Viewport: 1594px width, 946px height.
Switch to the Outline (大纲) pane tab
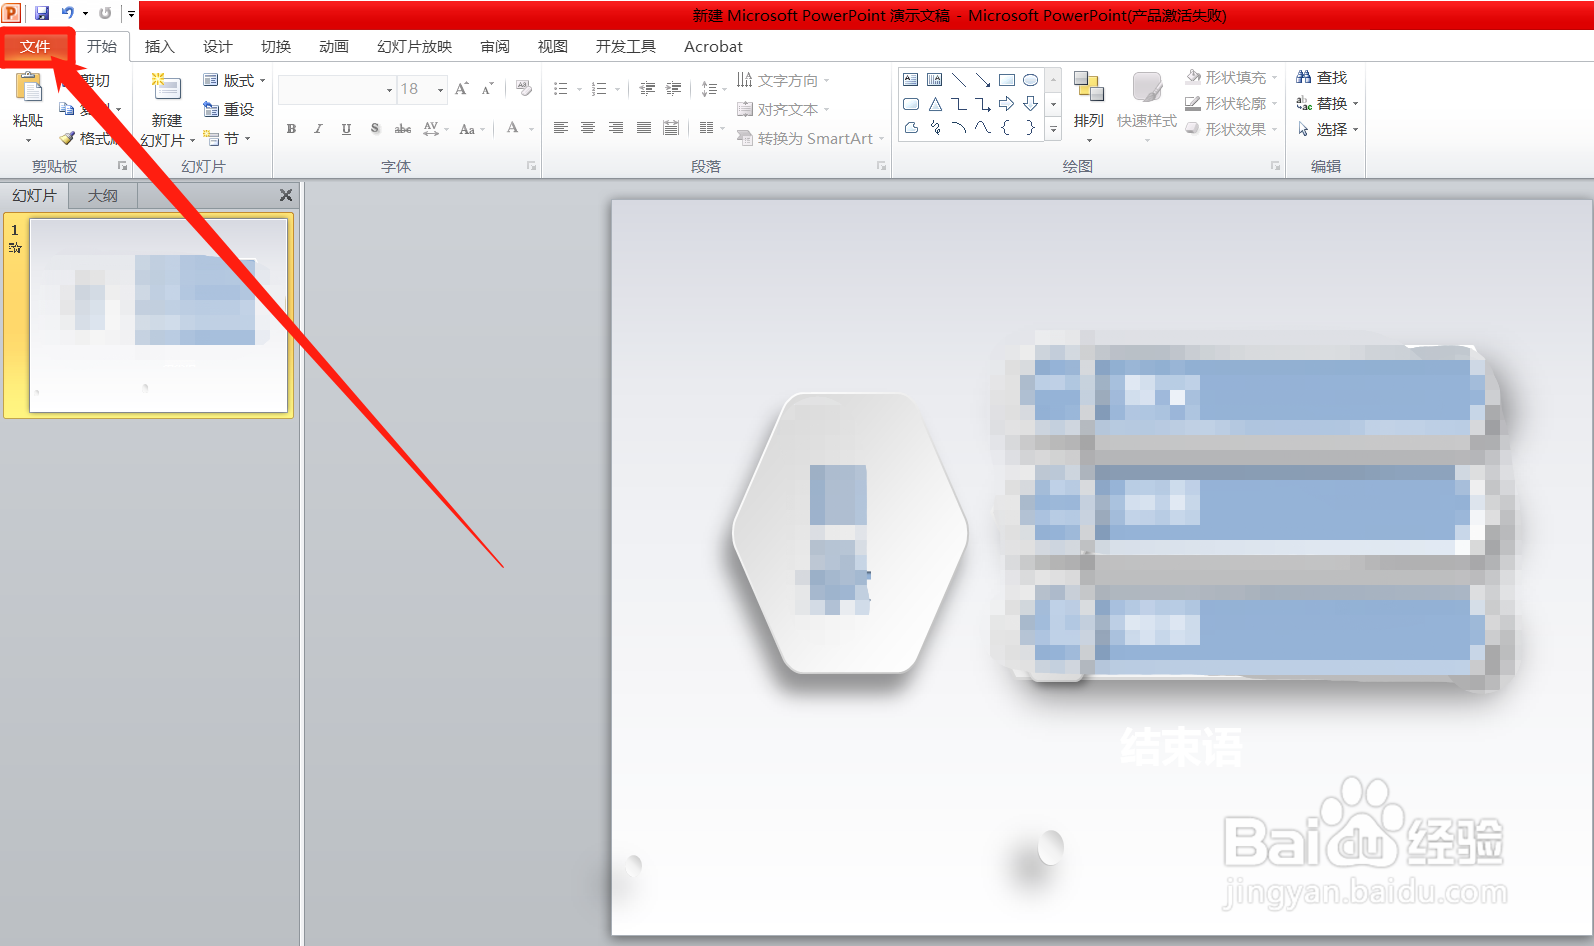[x=103, y=195]
